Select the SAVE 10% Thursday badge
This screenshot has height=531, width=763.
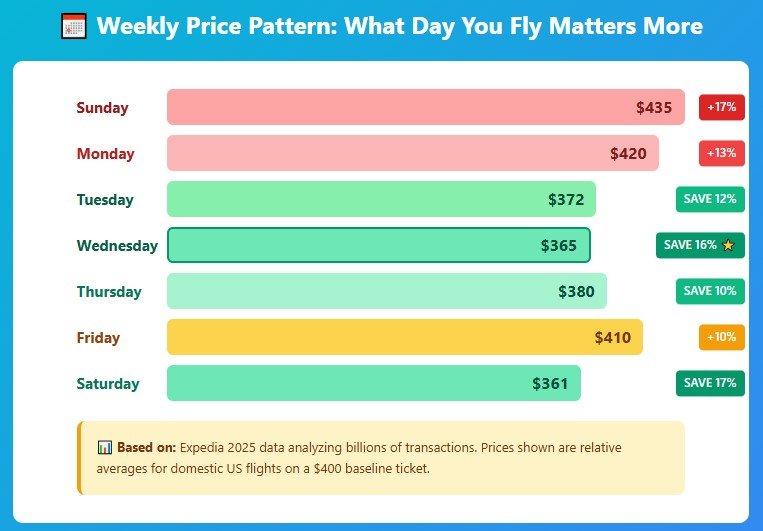[x=710, y=291]
